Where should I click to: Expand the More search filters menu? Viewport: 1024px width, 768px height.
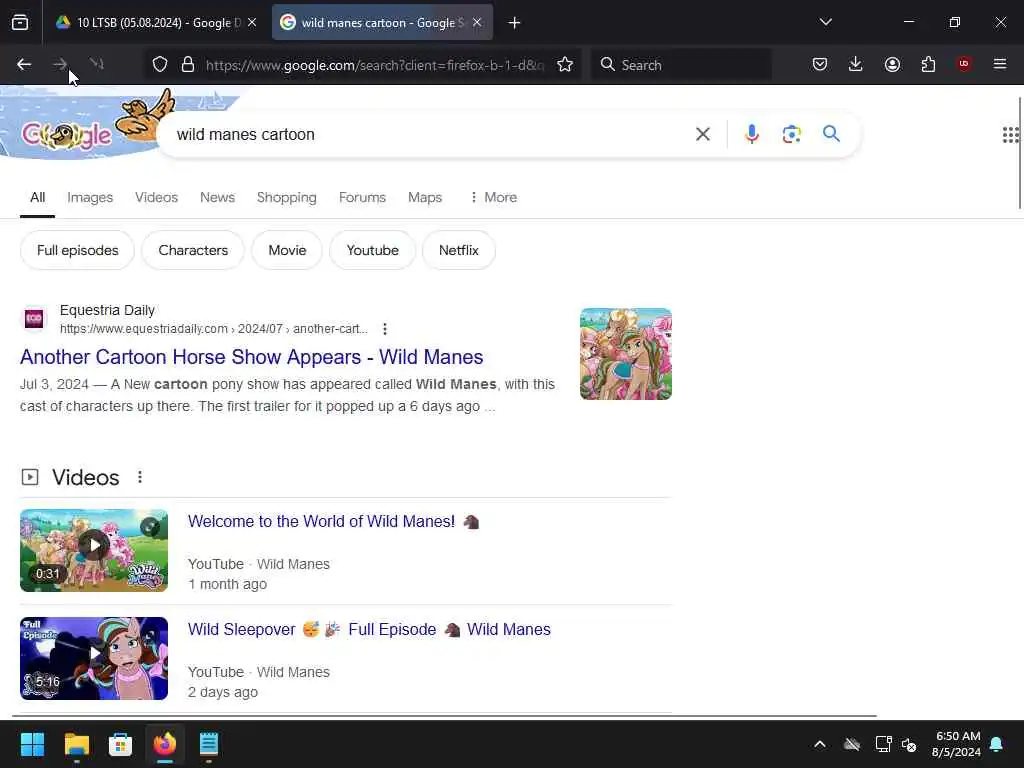(494, 197)
